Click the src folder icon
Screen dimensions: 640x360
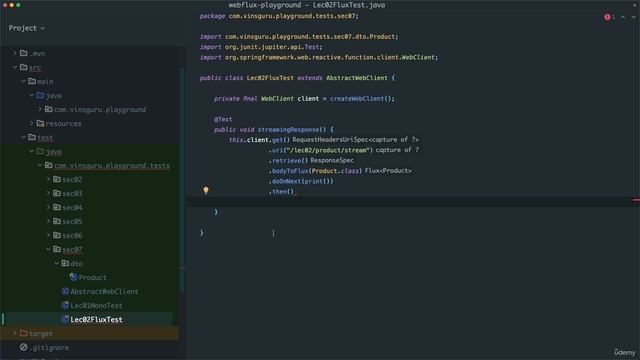[x=24, y=67]
